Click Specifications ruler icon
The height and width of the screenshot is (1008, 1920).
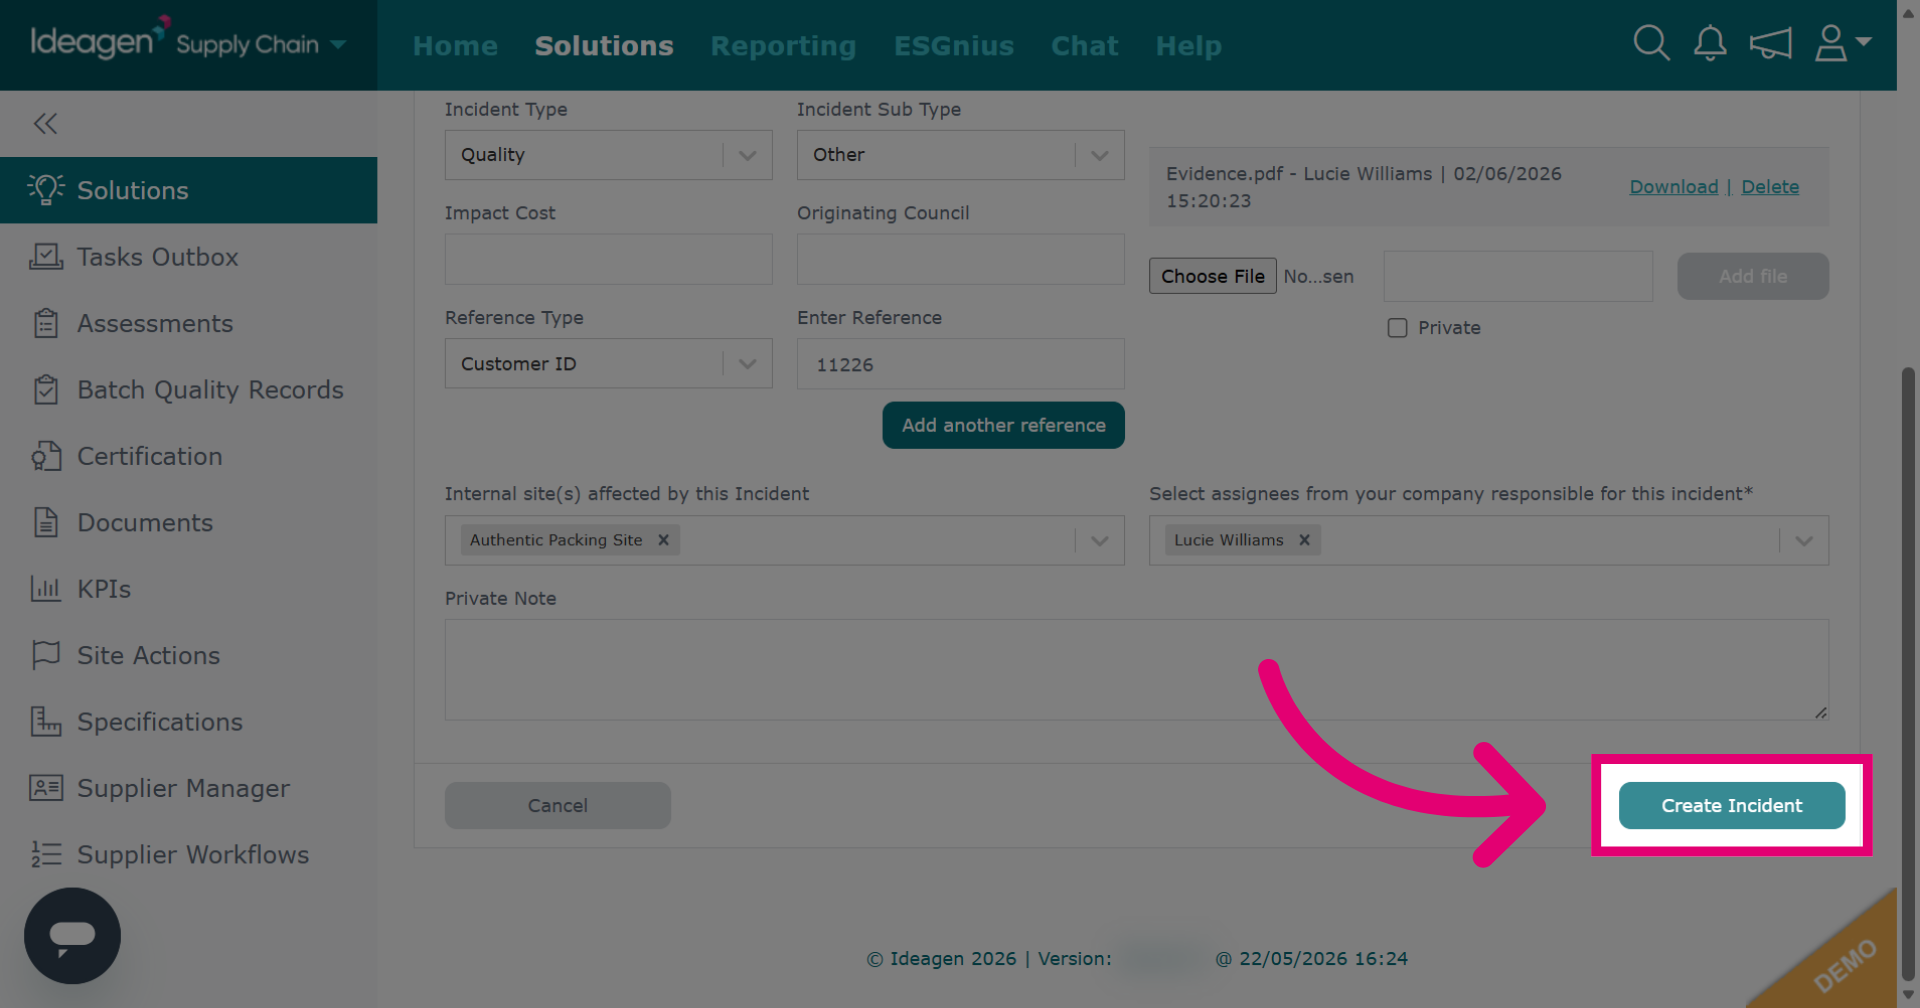coord(45,721)
